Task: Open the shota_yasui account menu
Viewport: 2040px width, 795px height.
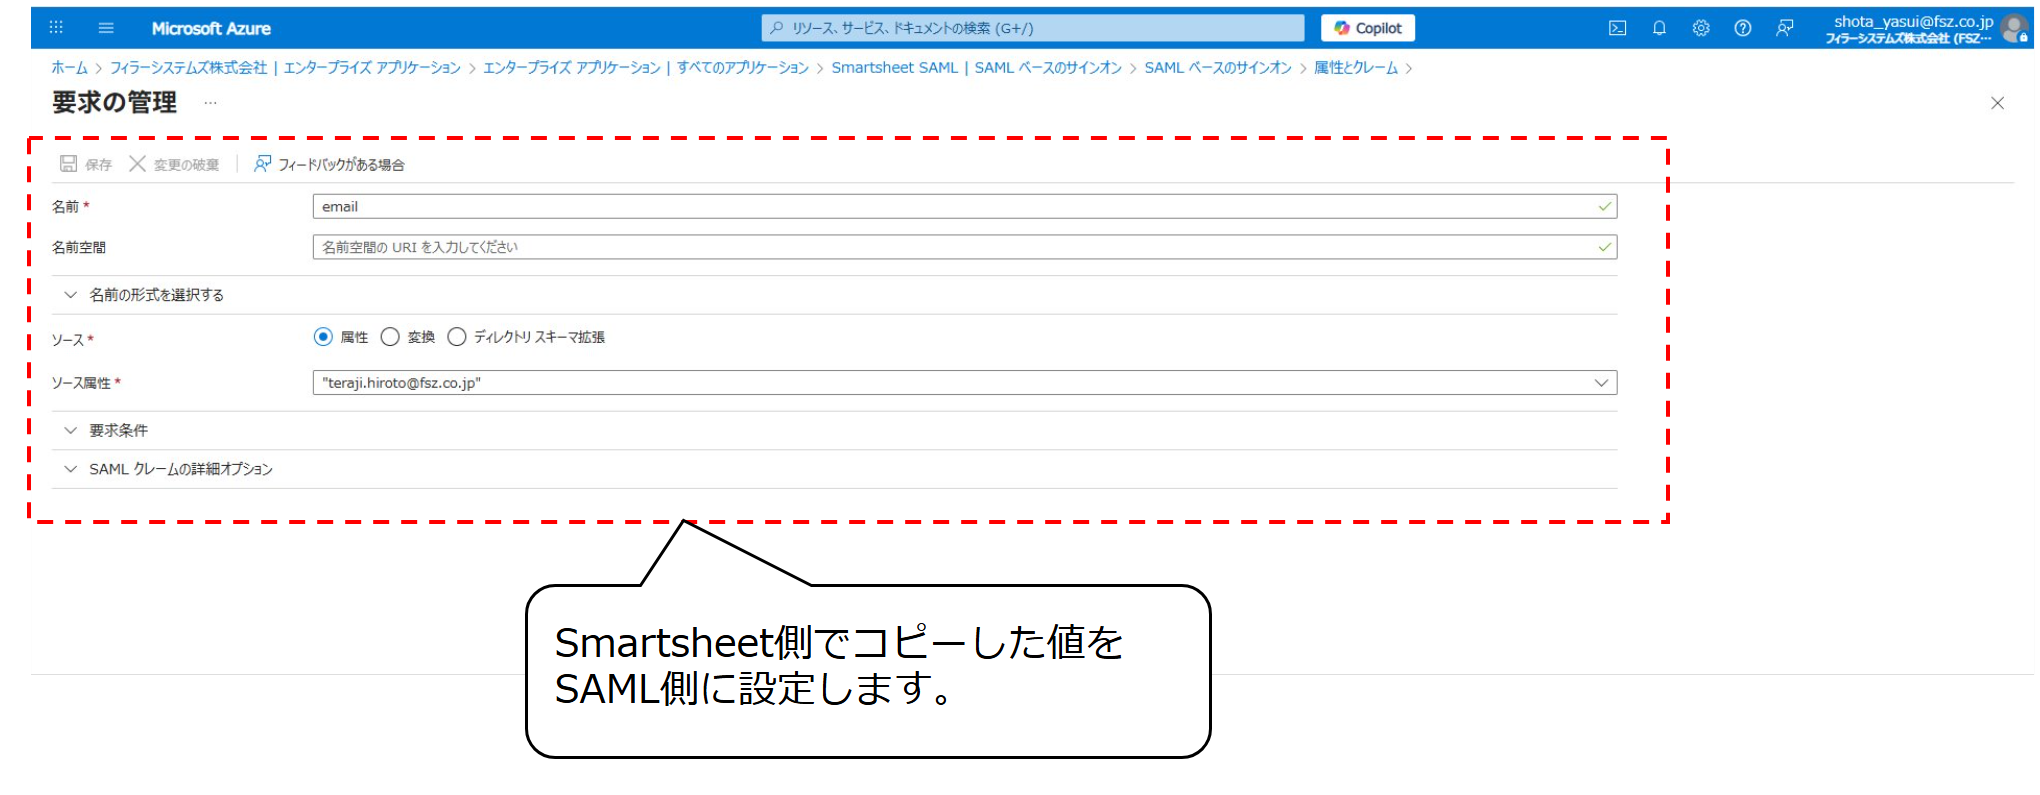Action: pyautogui.click(x=1909, y=29)
